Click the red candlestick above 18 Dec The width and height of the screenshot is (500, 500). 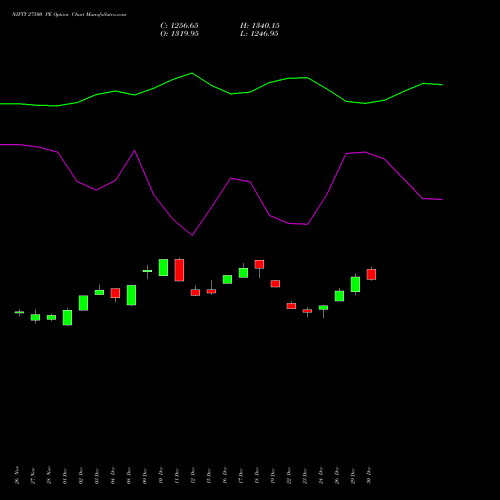click(x=259, y=264)
